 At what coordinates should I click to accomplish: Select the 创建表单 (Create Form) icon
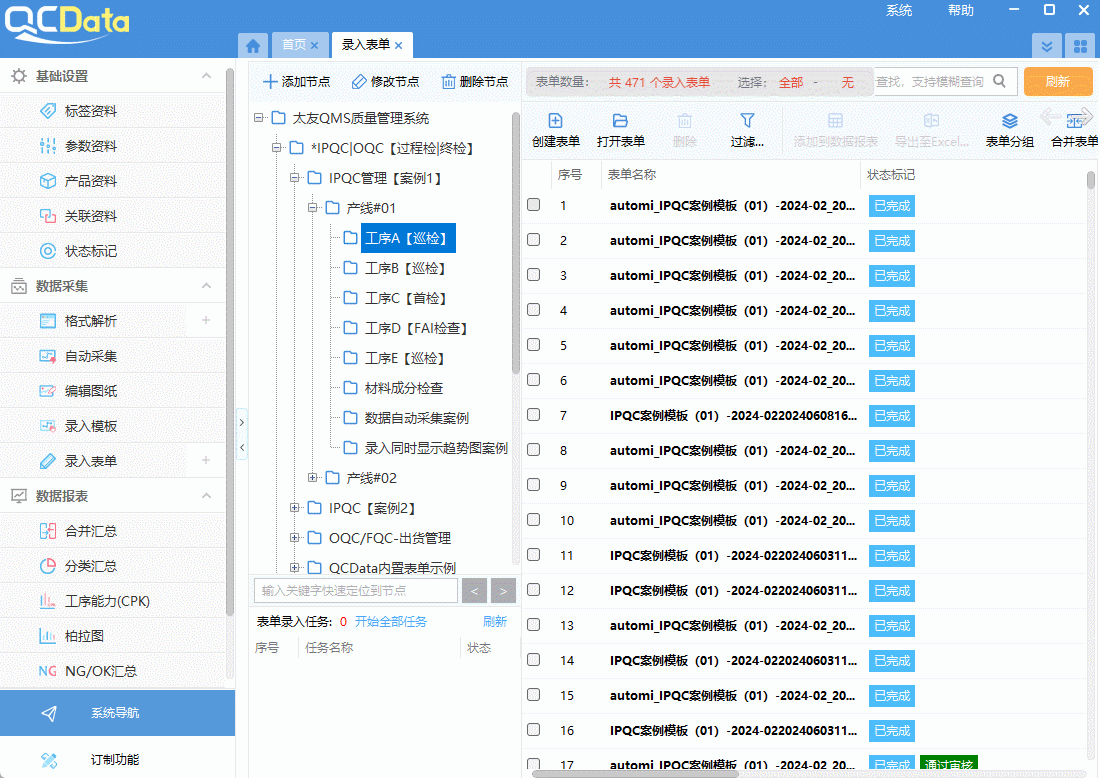[x=554, y=128]
